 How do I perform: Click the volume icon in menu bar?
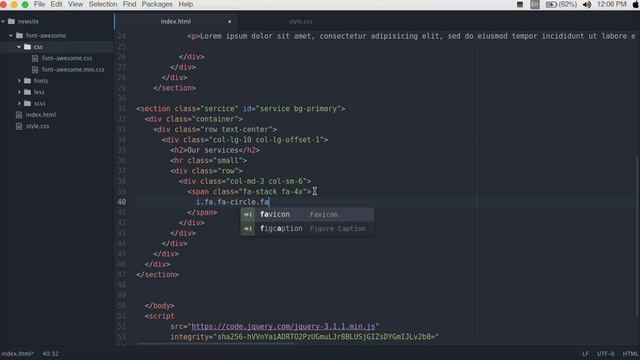pyautogui.click(x=587, y=4)
